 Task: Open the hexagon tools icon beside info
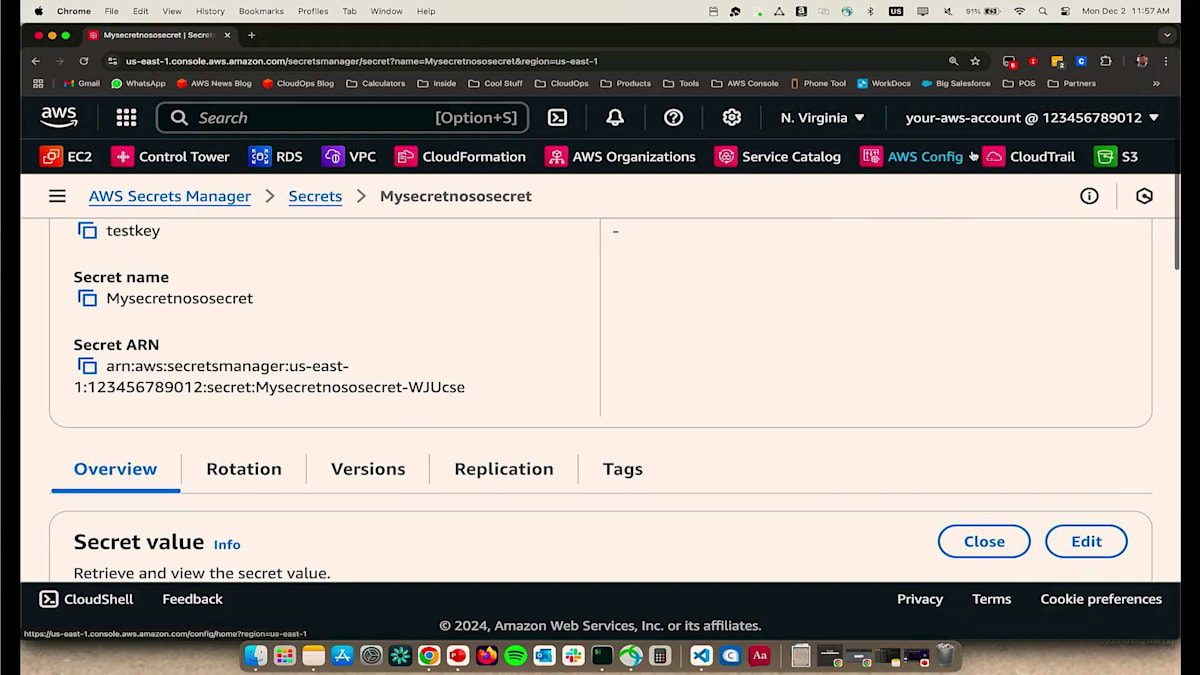coord(1145,196)
